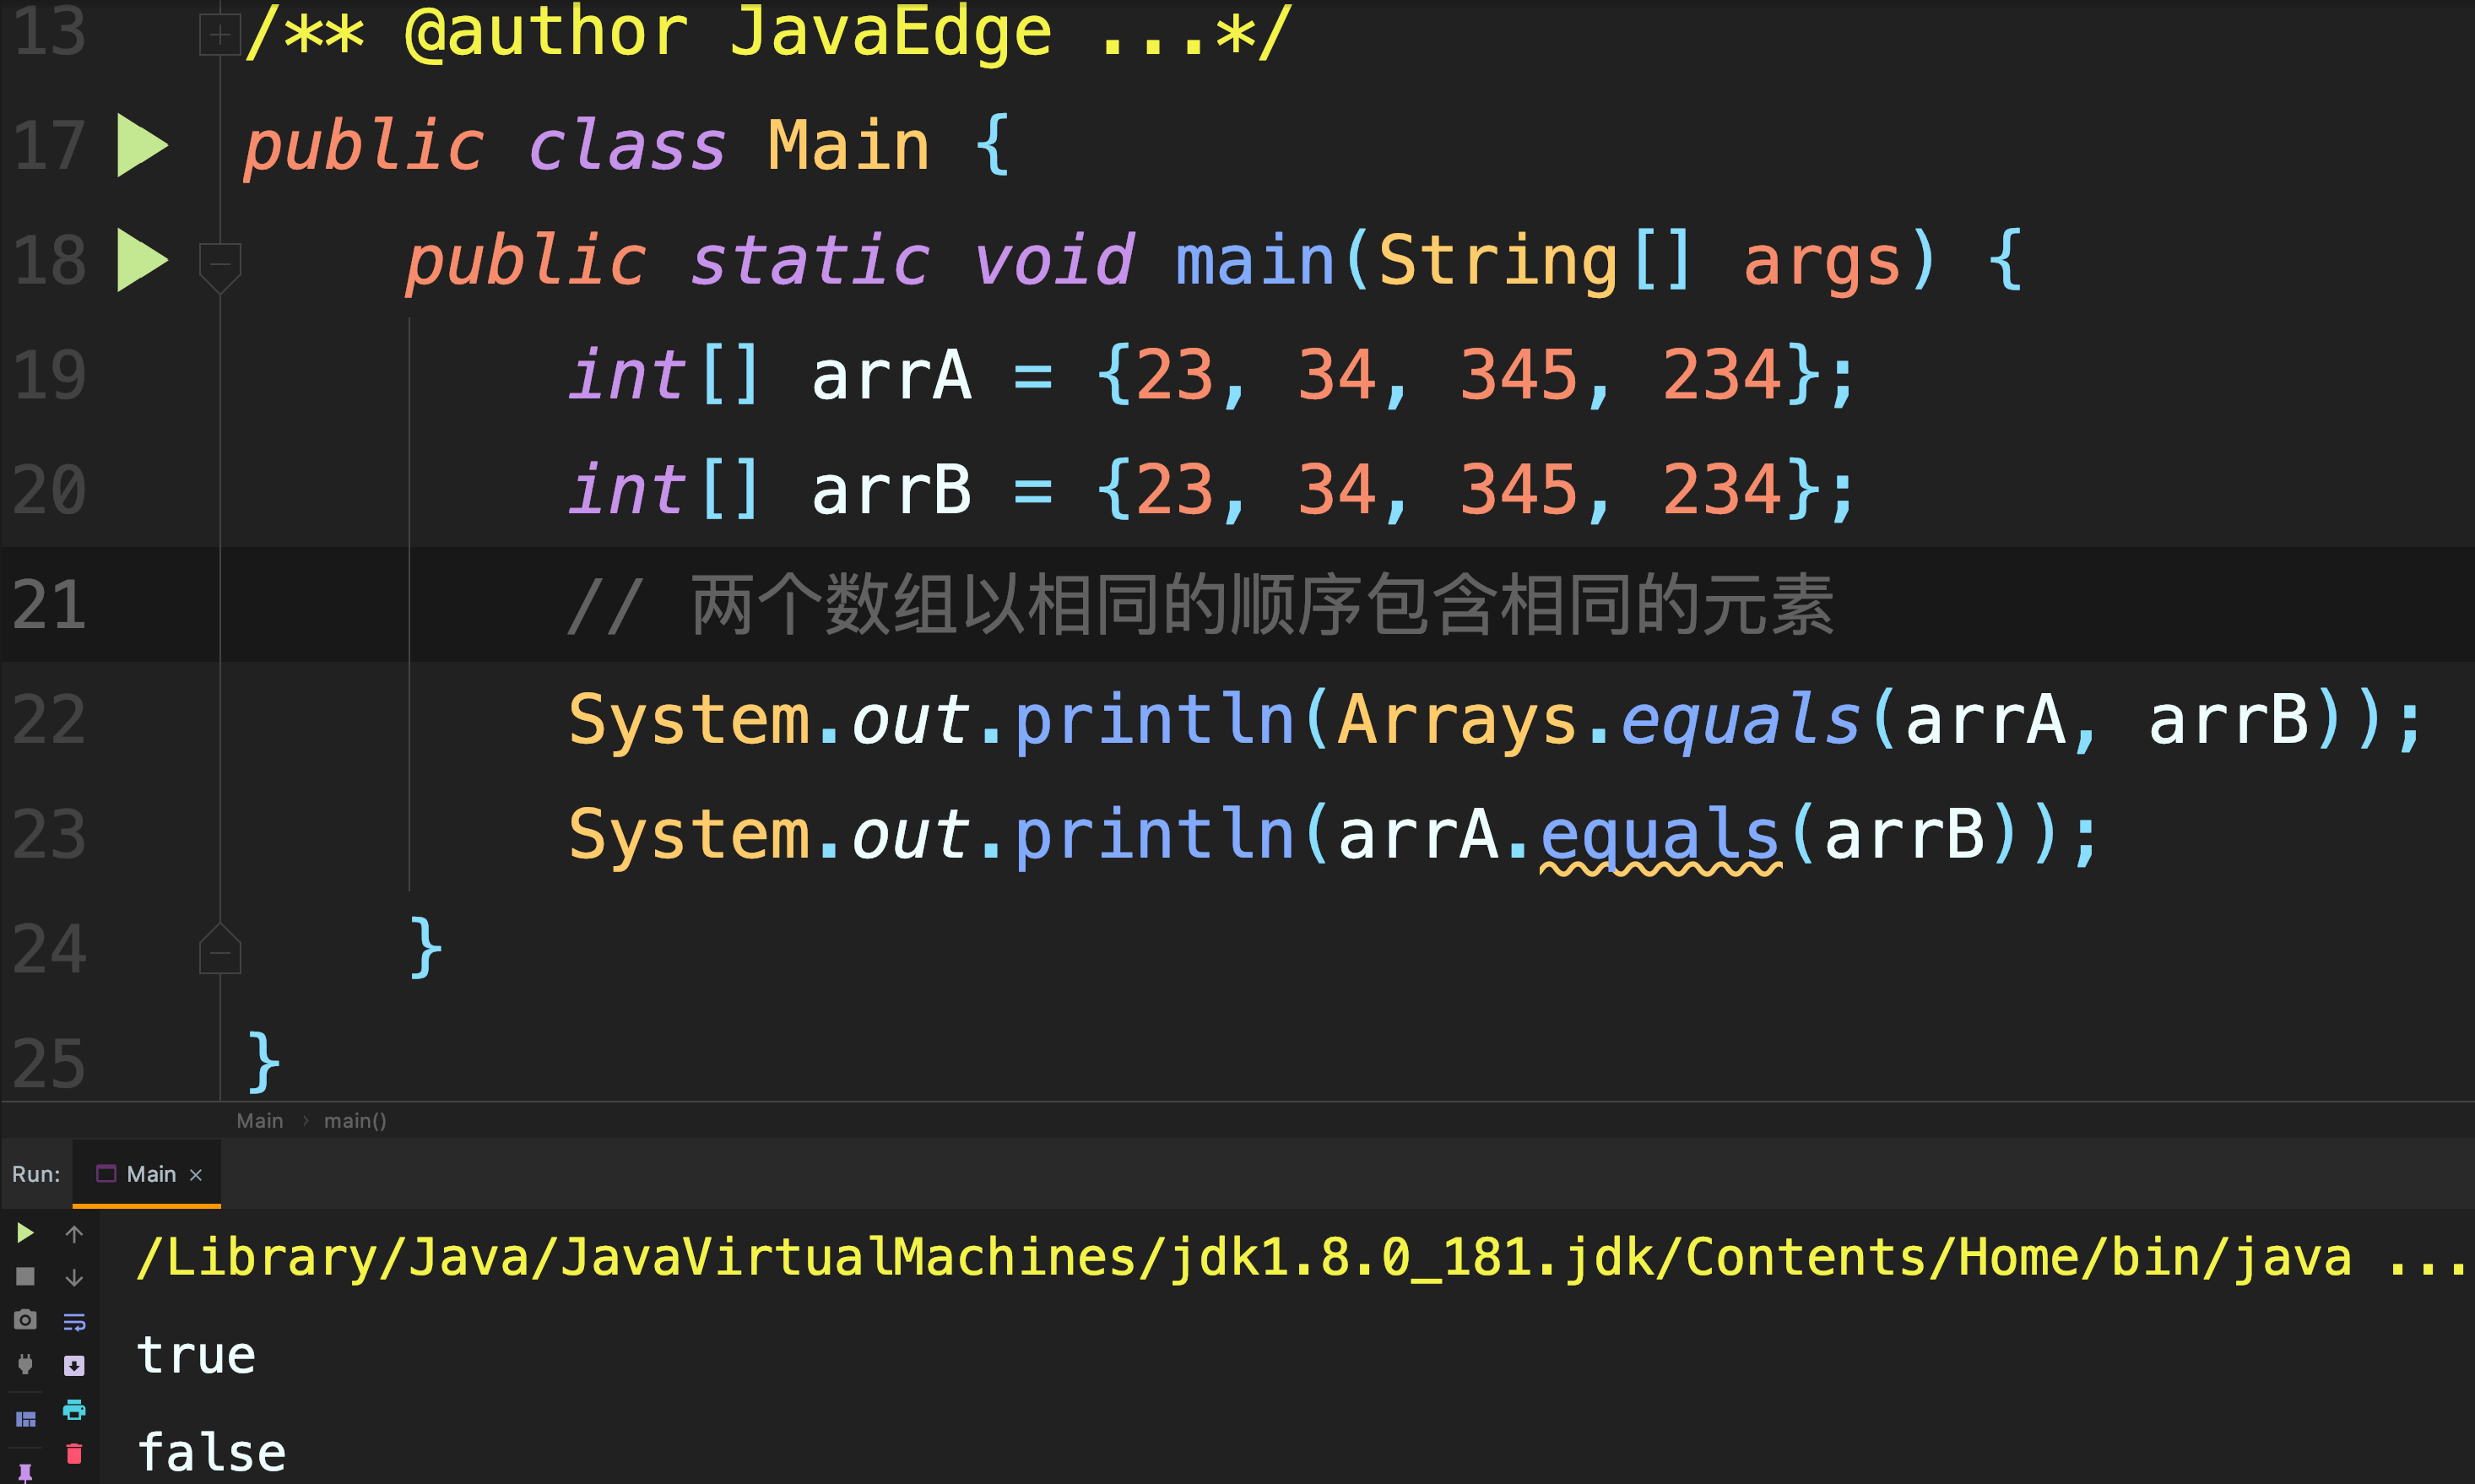
Task: Toggle soft-wrap for console output
Action: [74, 1322]
